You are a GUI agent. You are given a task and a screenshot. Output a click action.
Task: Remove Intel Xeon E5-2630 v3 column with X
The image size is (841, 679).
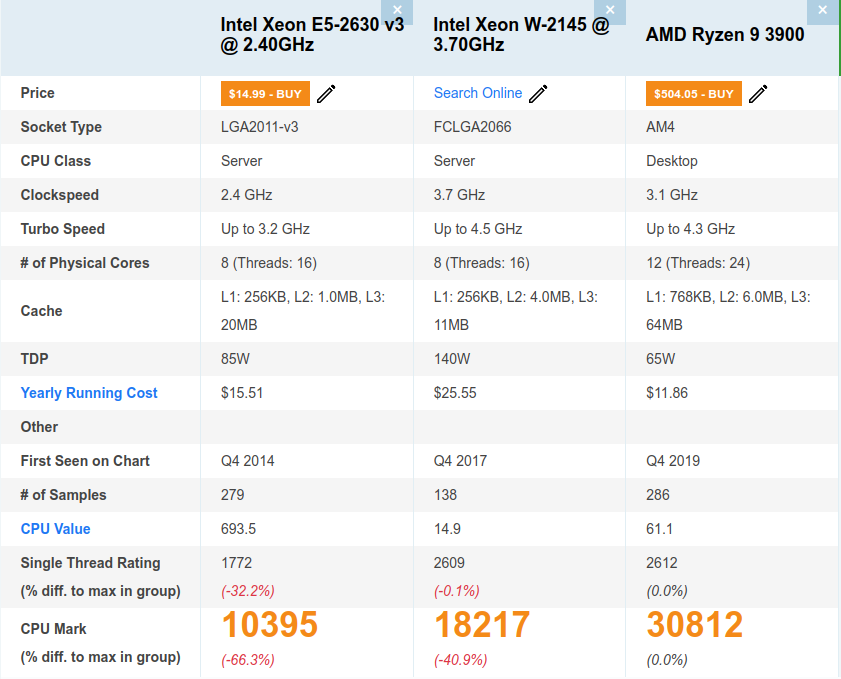pyautogui.click(x=397, y=11)
